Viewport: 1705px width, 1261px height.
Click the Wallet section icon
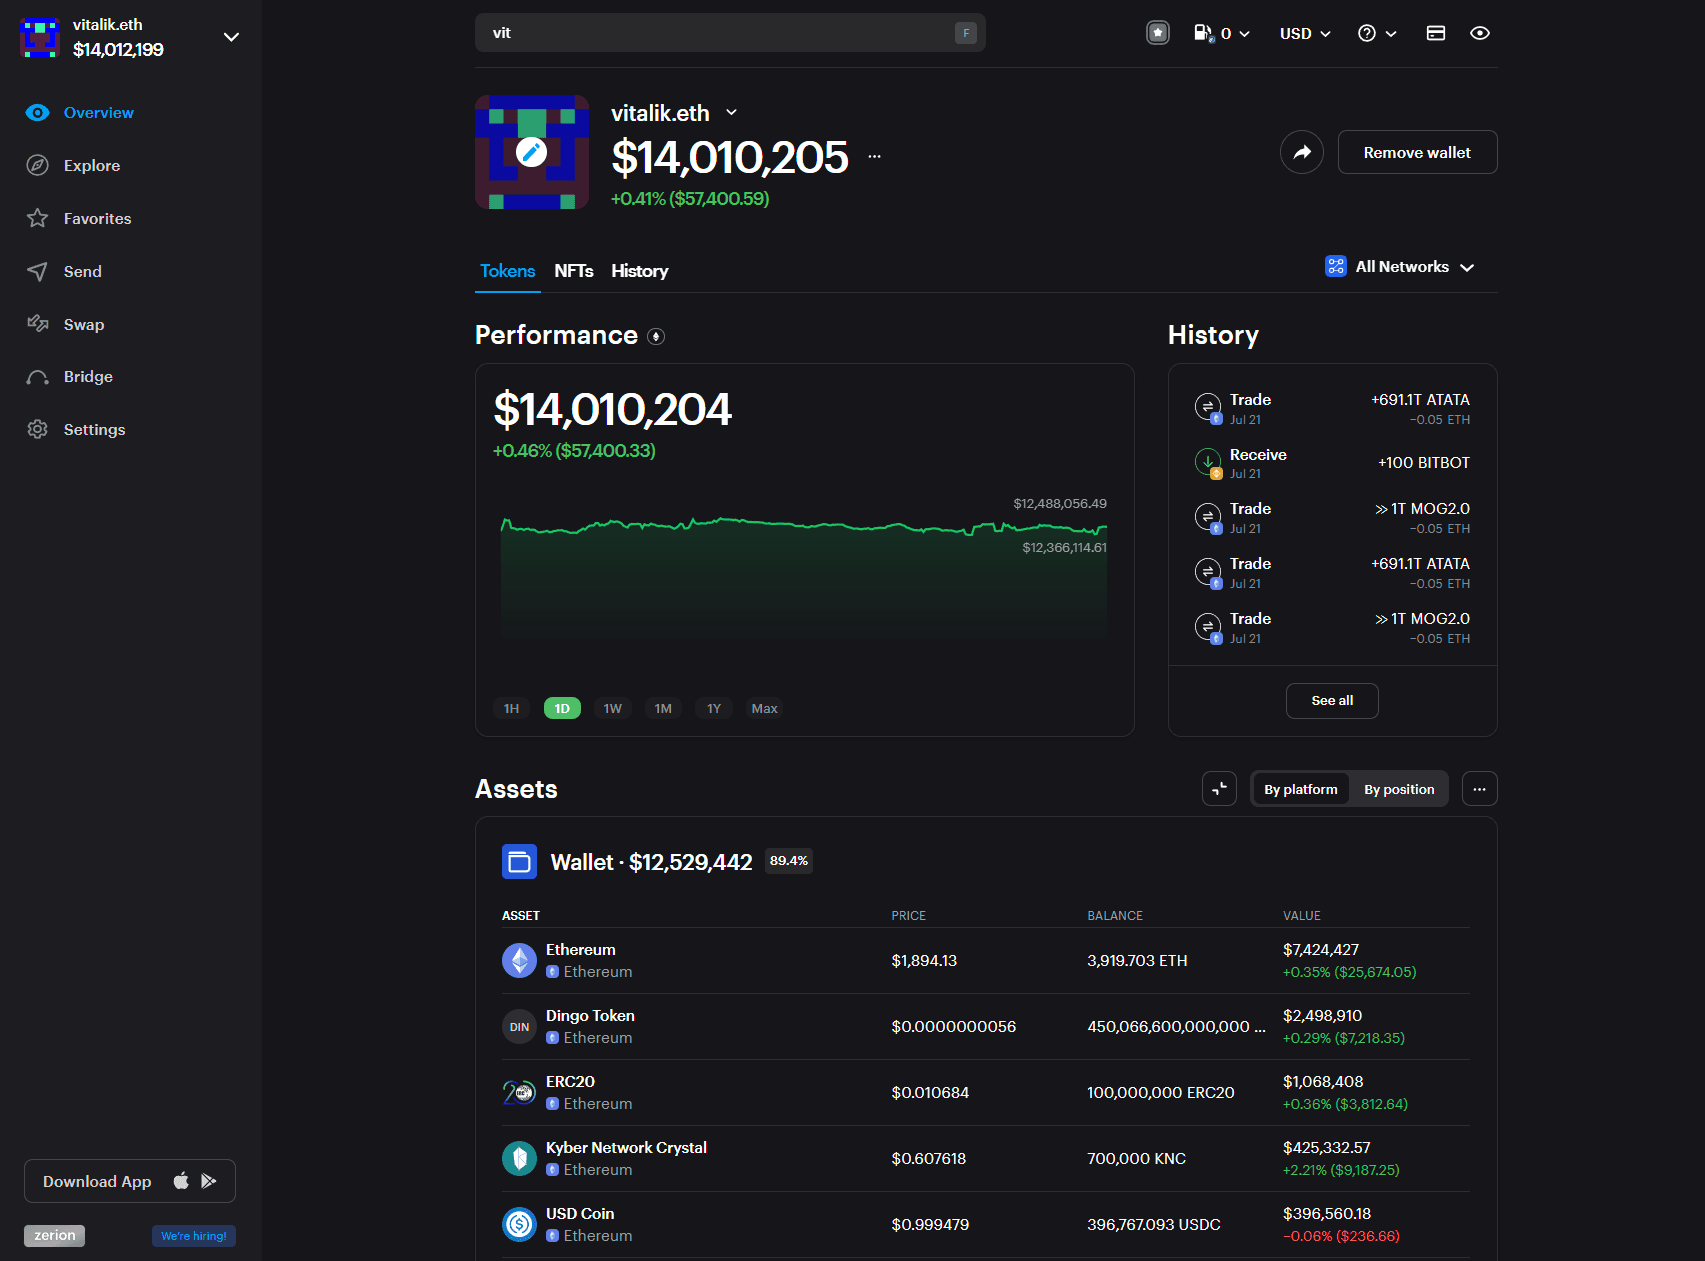click(x=519, y=862)
